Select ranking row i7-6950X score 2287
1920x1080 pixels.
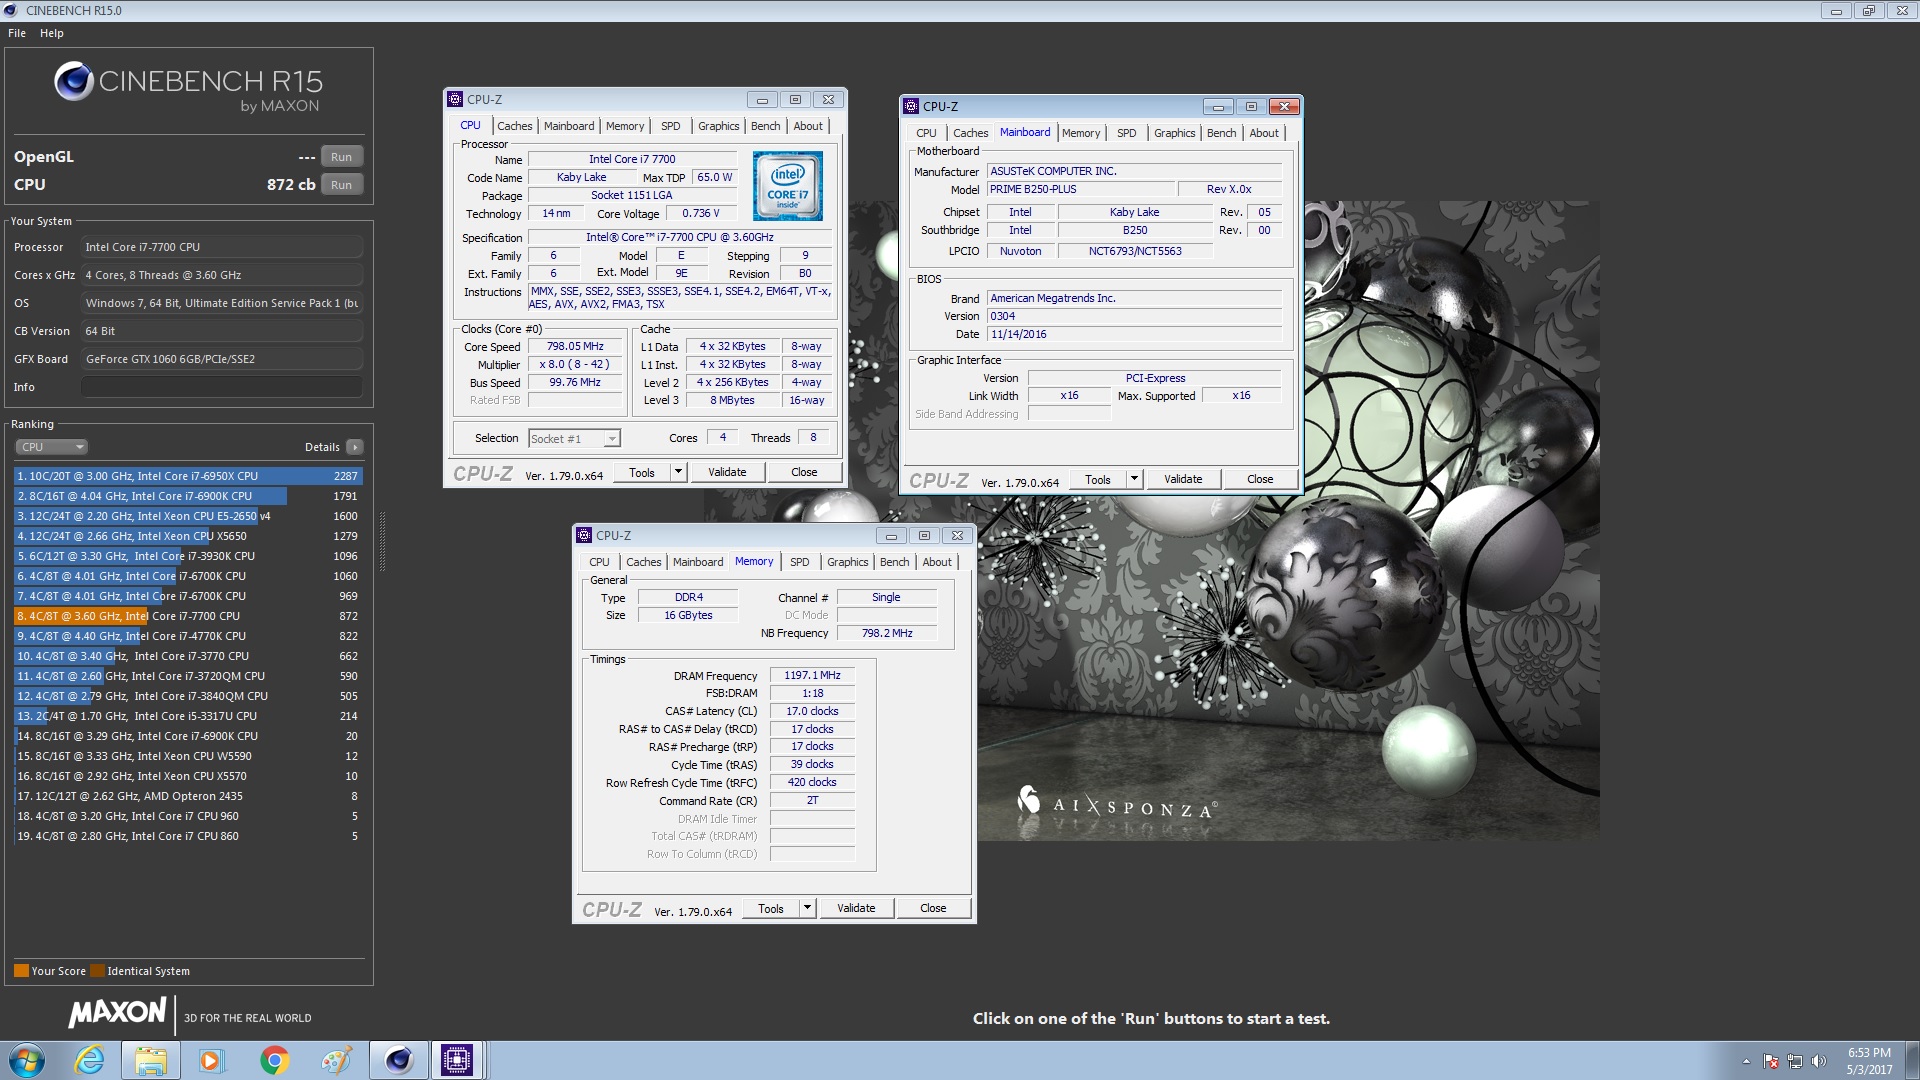[x=188, y=476]
